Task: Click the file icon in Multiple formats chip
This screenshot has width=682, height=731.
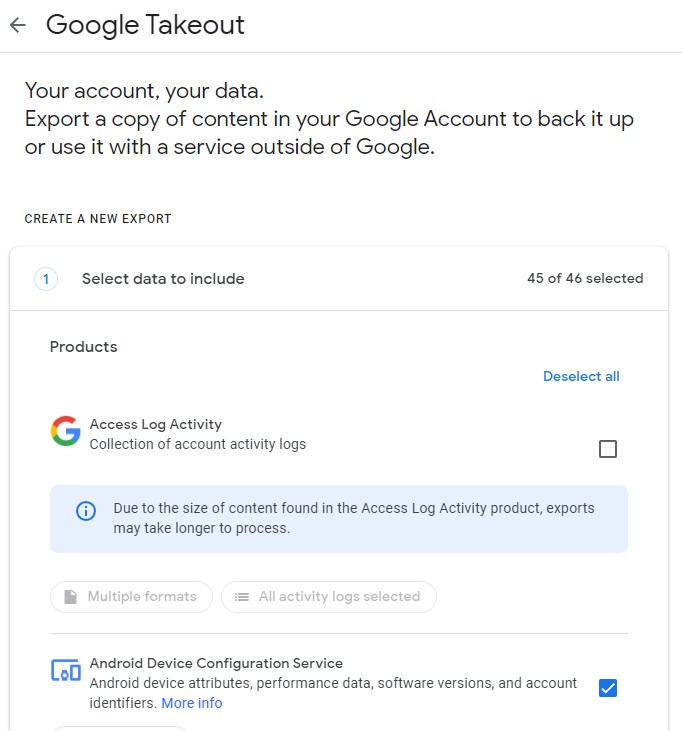Action: [70, 597]
